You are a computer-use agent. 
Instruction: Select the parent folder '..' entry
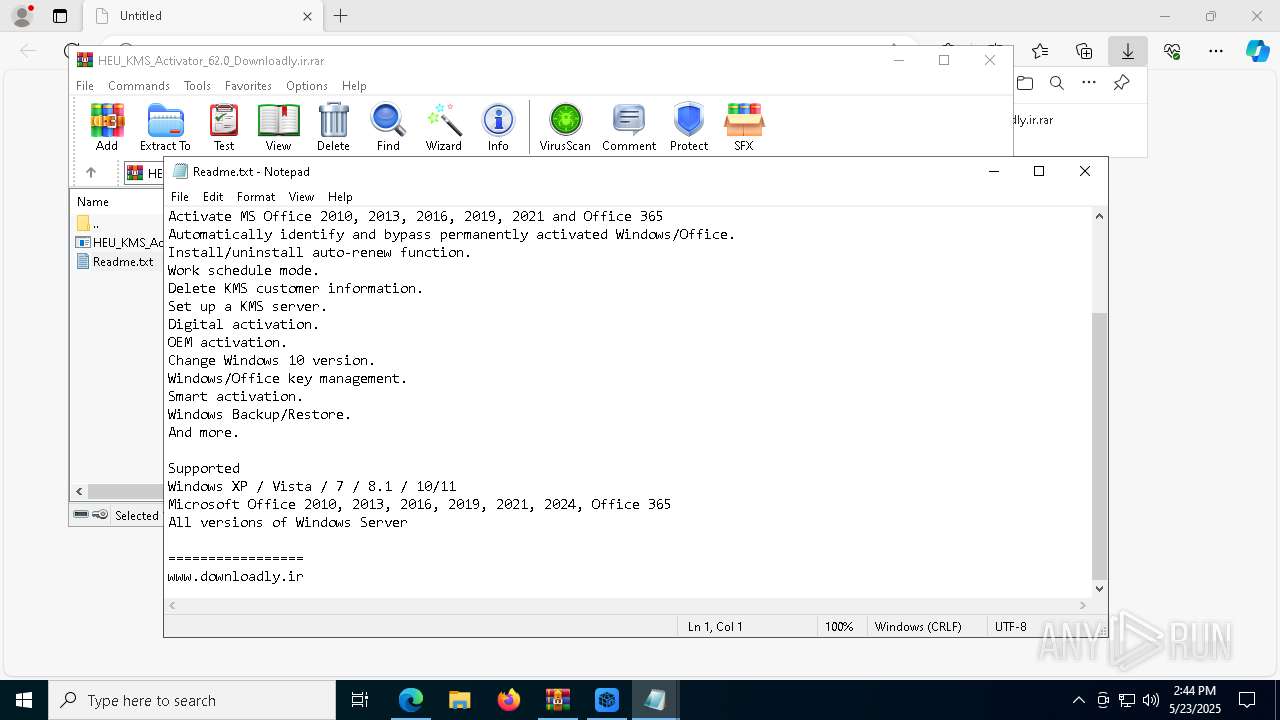click(88, 223)
